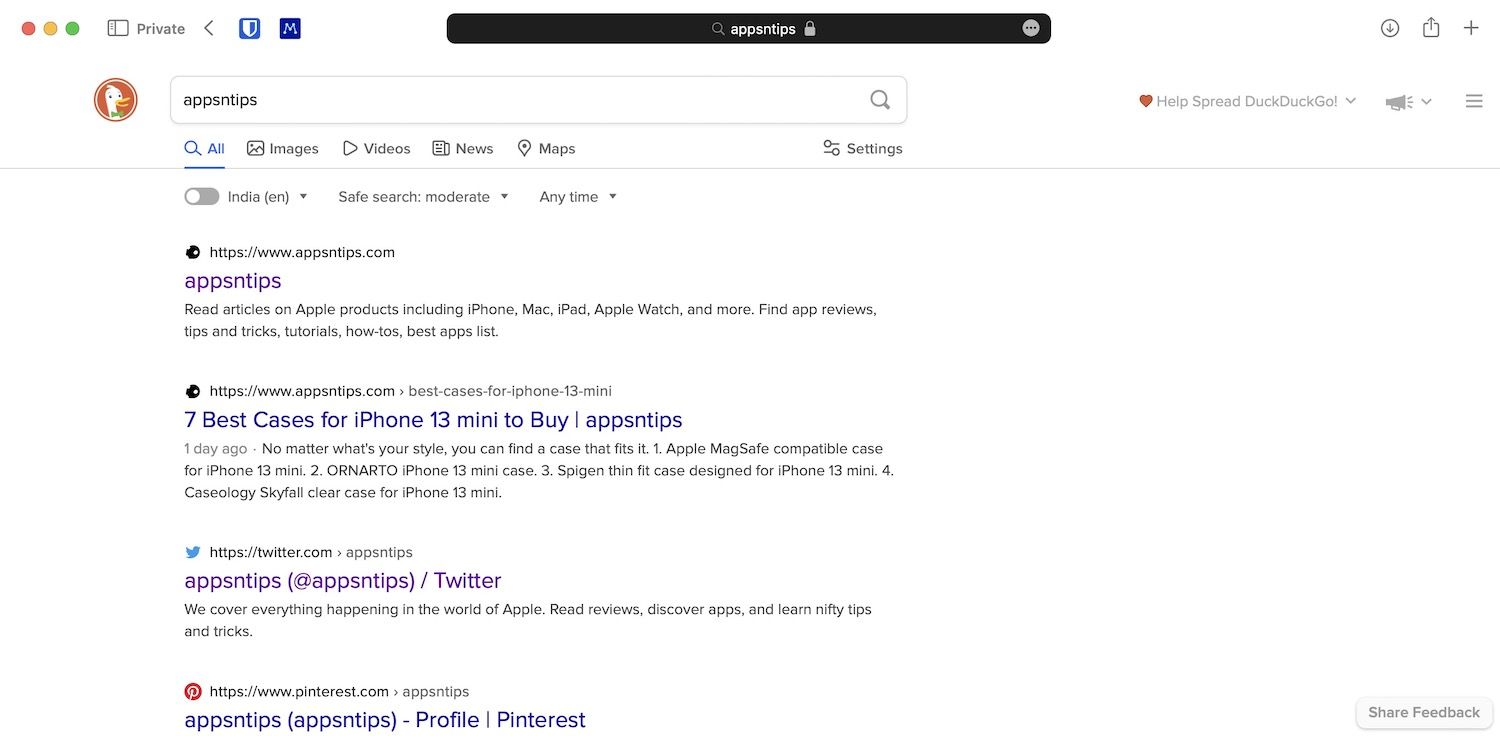Click the magnifying glass search icon
Viewport: 1500px width, 736px height.
click(x=879, y=99)
